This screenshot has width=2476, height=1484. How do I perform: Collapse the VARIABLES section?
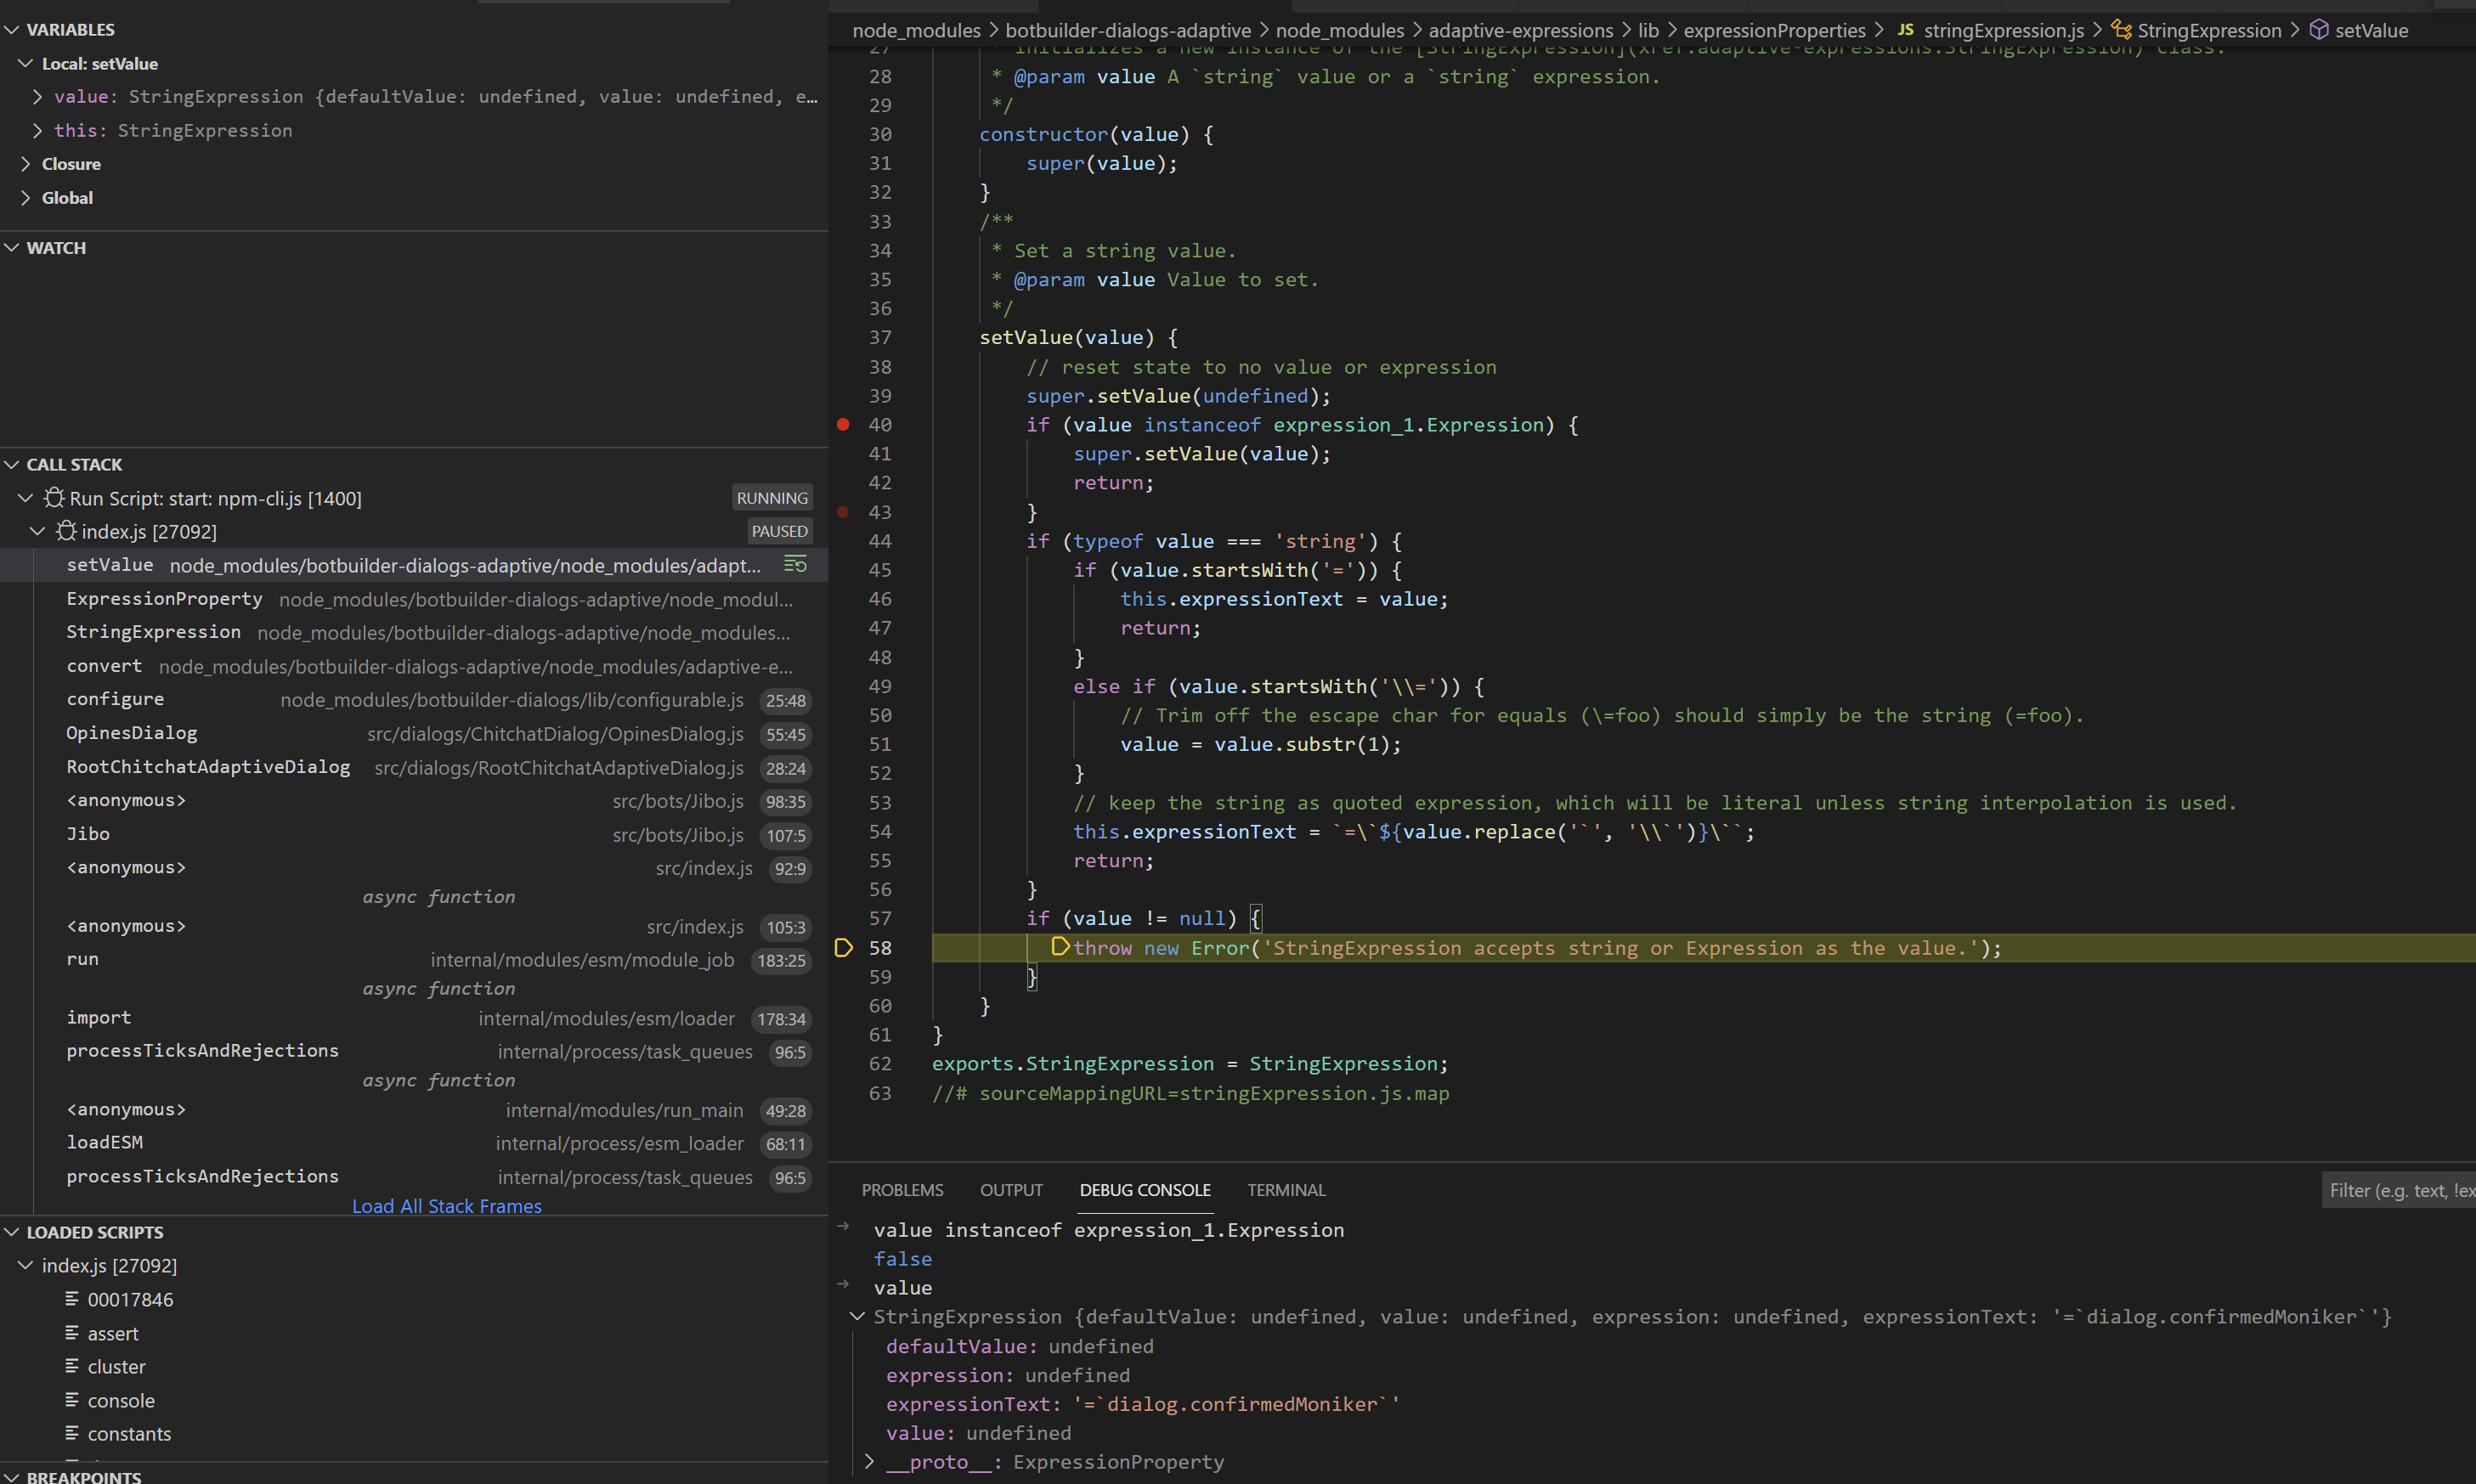coord(12,30)
